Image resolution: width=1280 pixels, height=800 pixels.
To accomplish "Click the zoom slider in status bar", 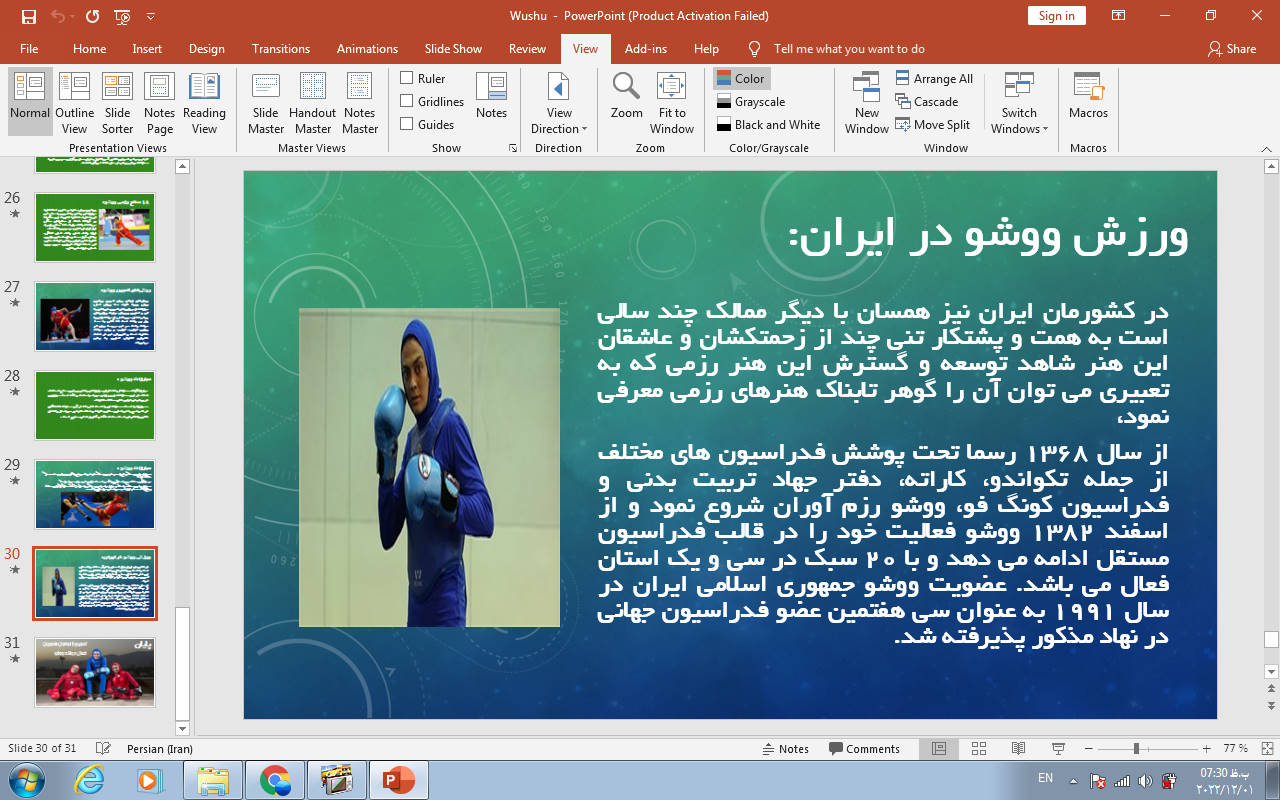I will coord(1136,749).
